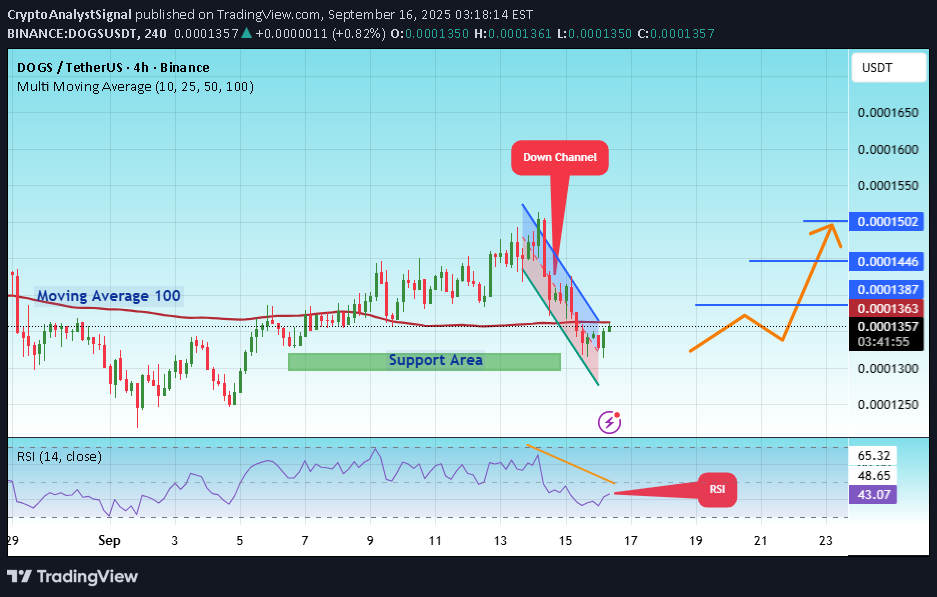Click the 'CryptoAnalystSignal' author name
Screen dimensions: 937x597
point(69,14)
